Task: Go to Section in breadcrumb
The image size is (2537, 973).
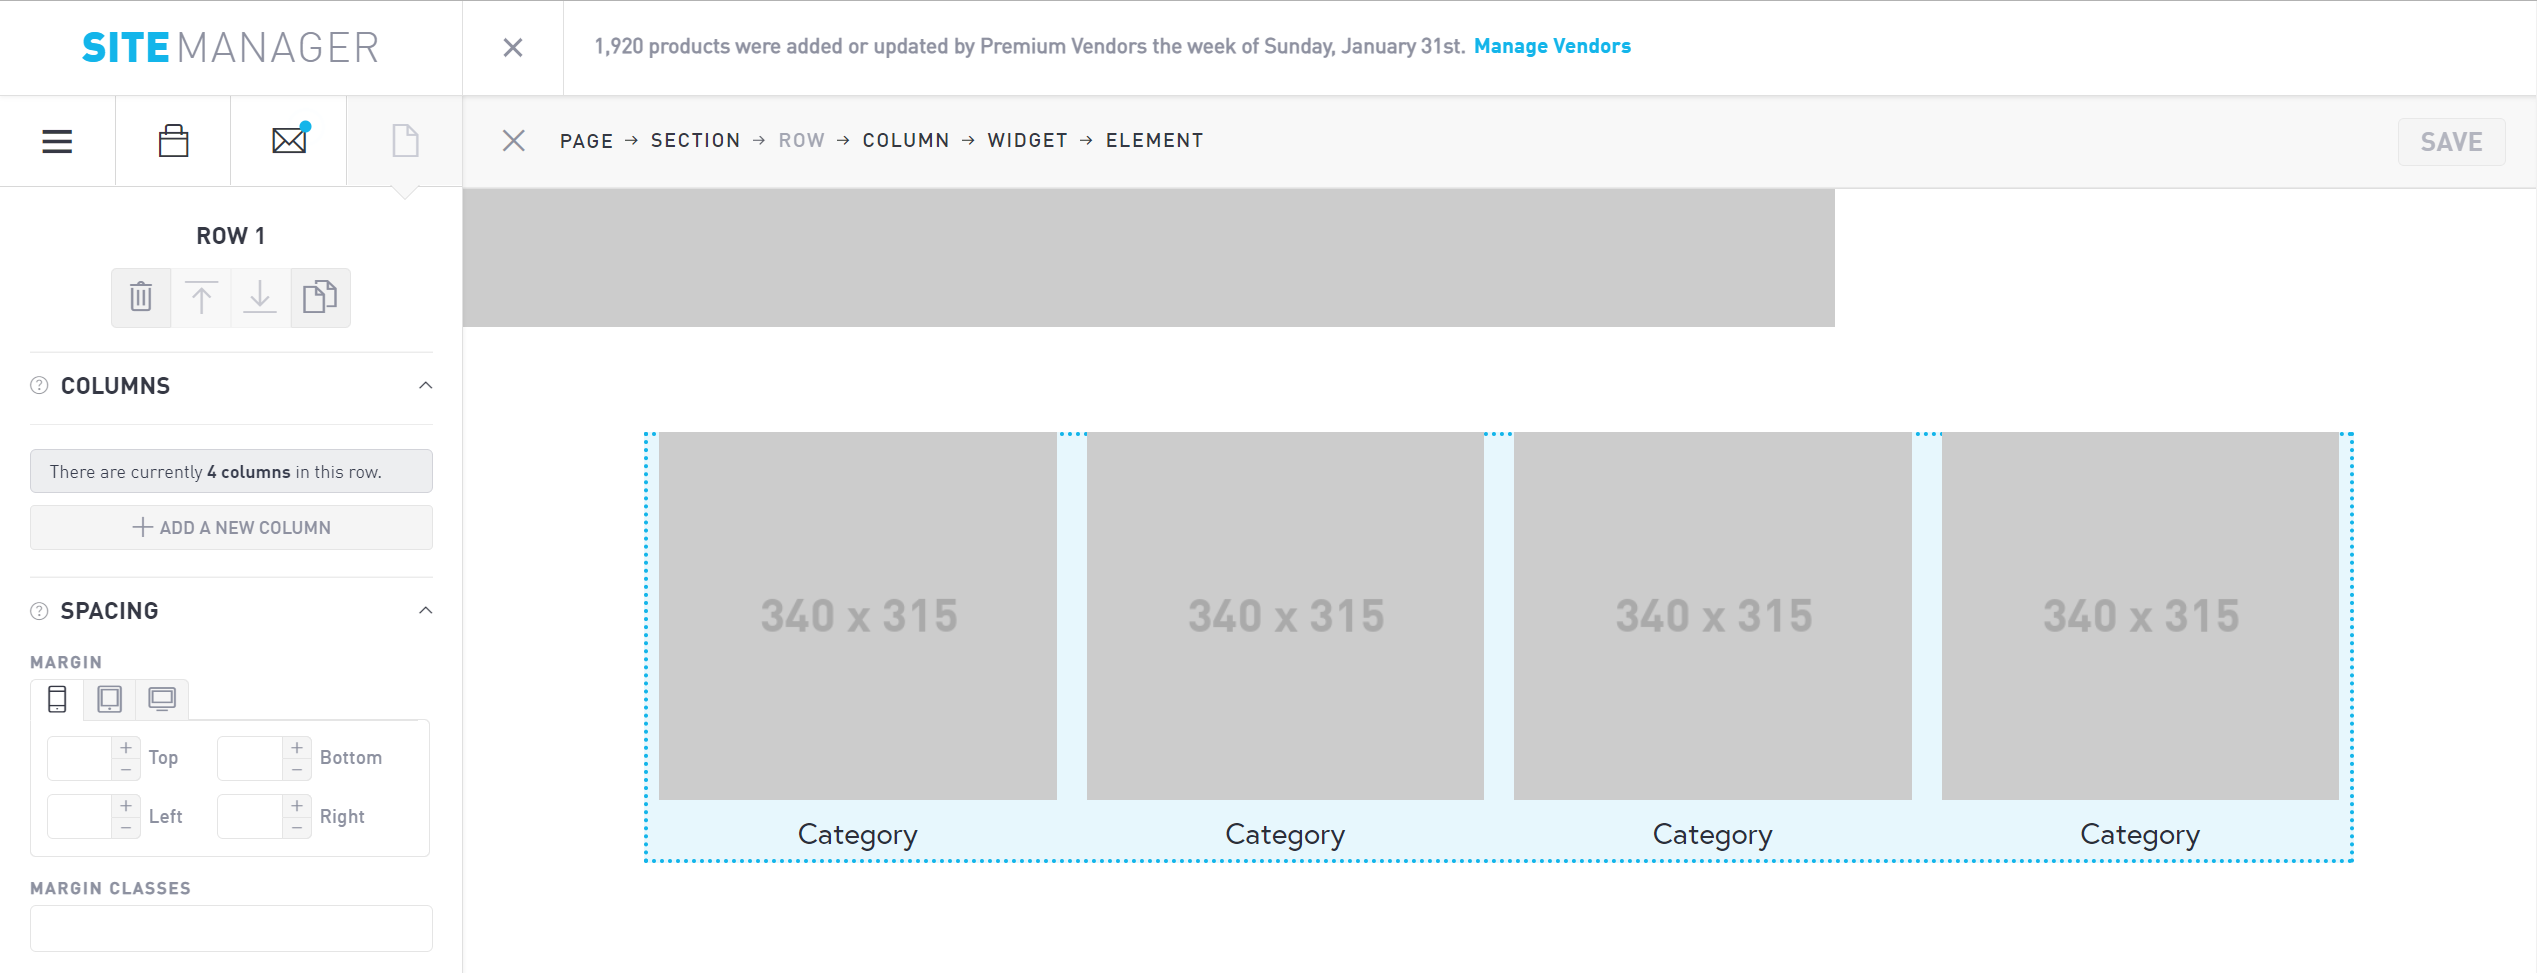Action: click(x=695, y=141)
